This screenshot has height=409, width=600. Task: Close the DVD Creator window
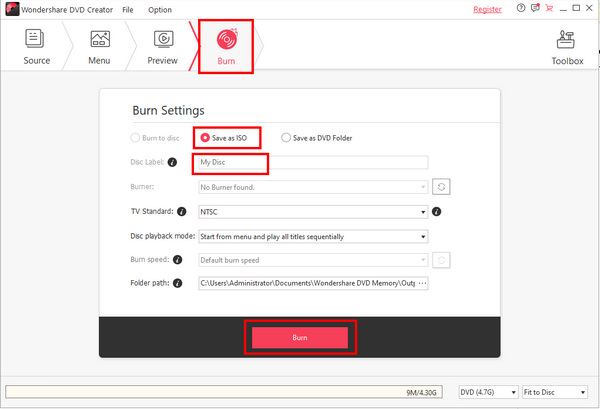[x=589, y=8]
